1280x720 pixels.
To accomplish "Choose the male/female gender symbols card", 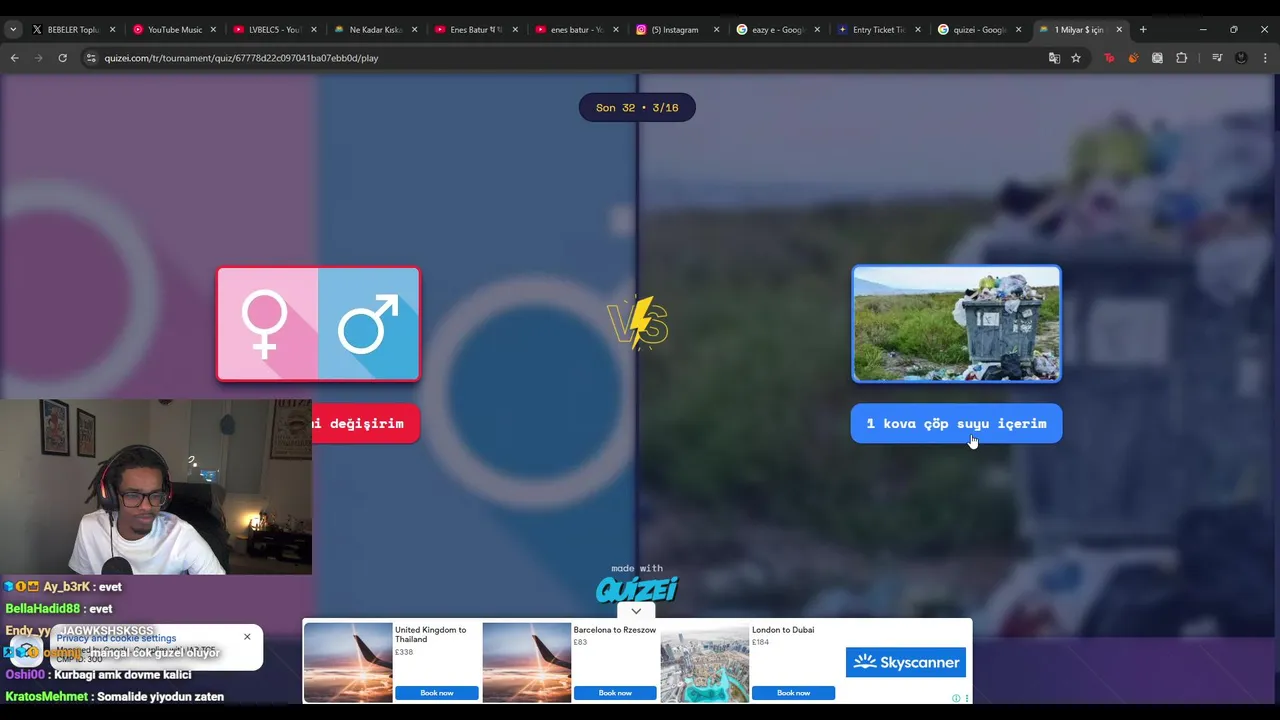I will pos(318,324).
